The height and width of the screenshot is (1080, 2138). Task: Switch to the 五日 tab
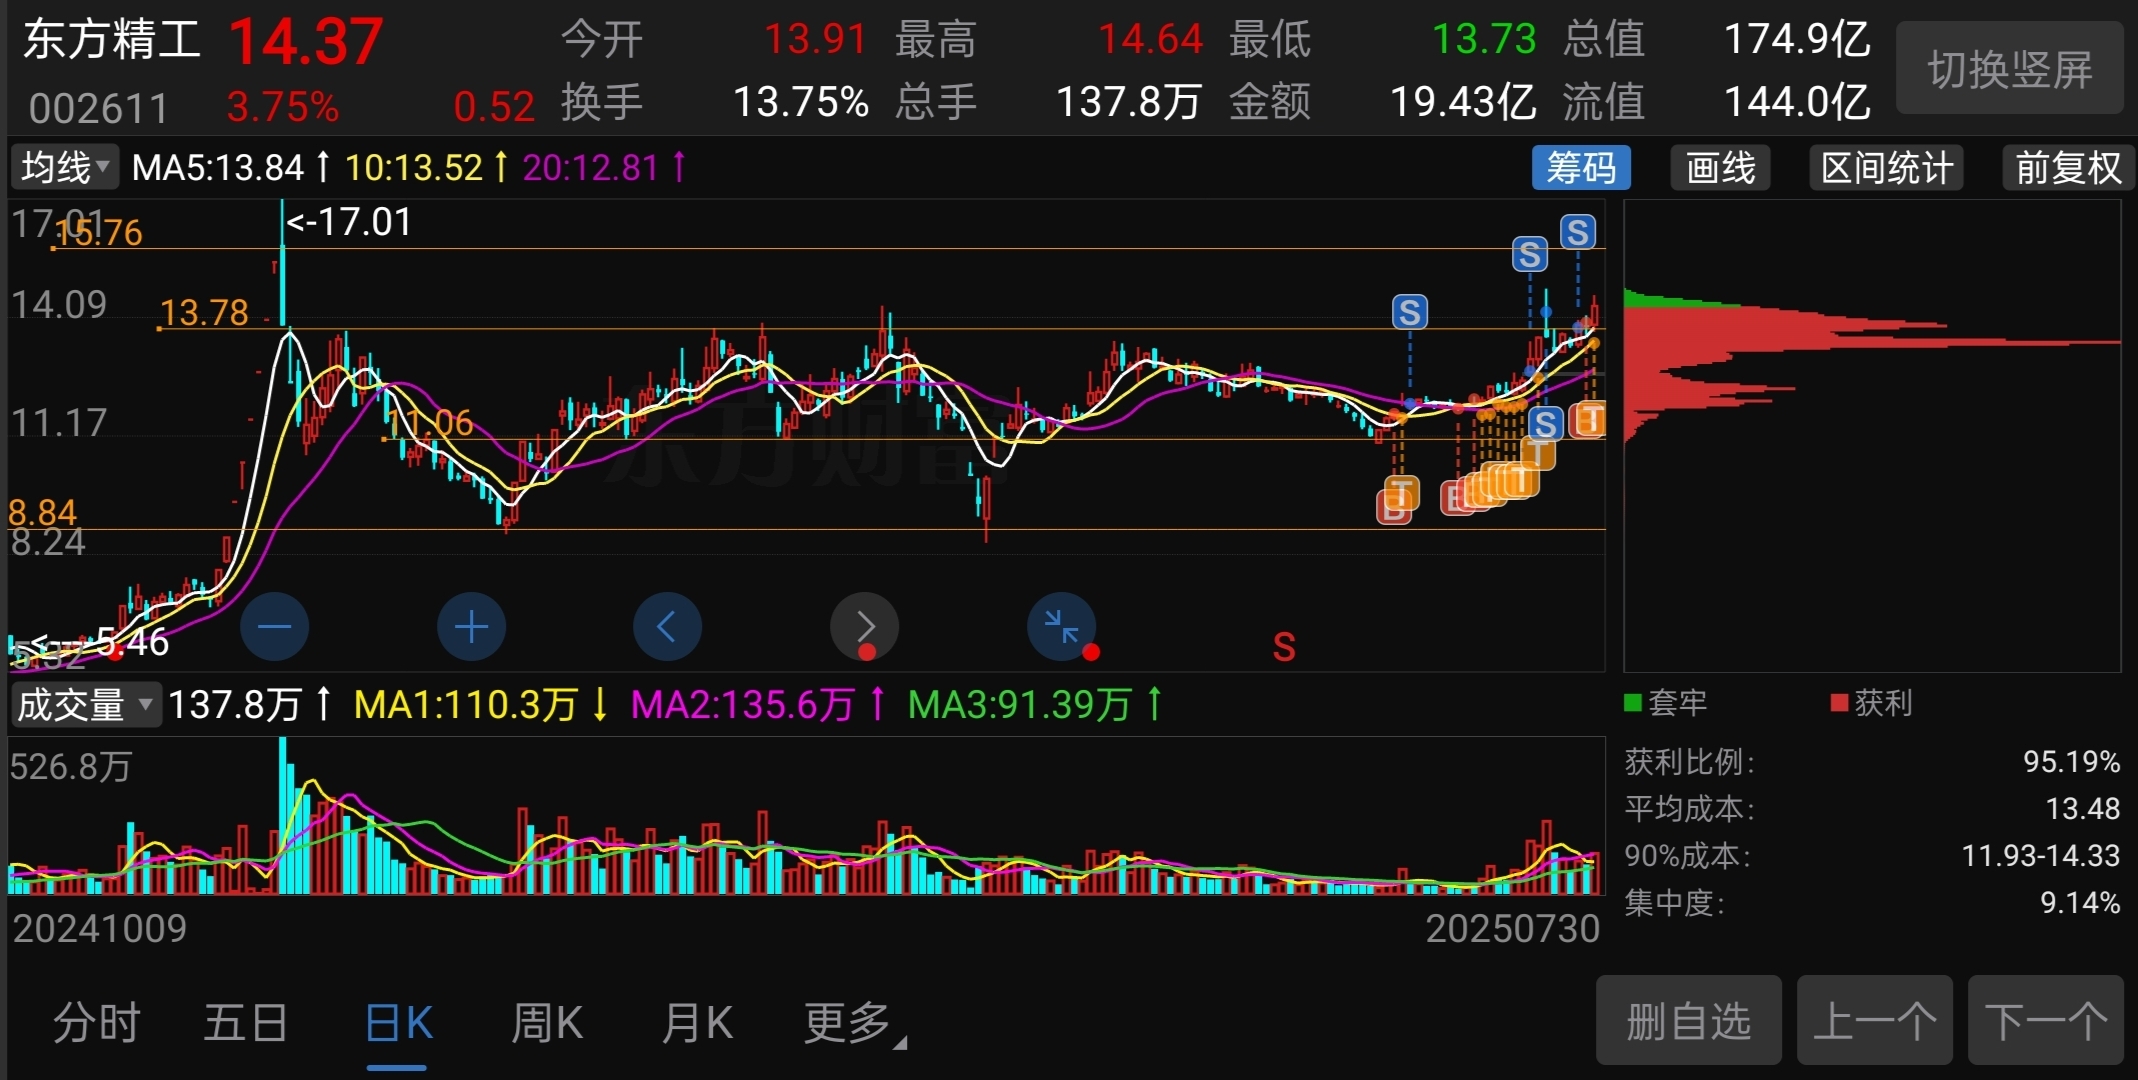click(x=246, y=1023)
